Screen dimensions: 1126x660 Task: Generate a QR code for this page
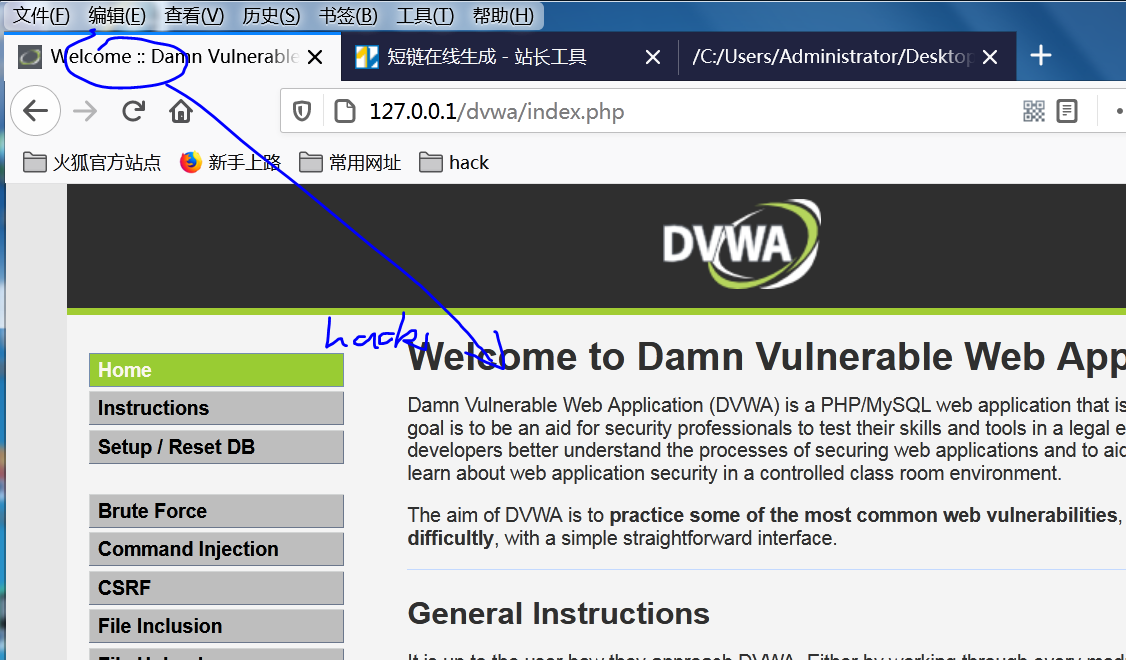(1034, 111)
